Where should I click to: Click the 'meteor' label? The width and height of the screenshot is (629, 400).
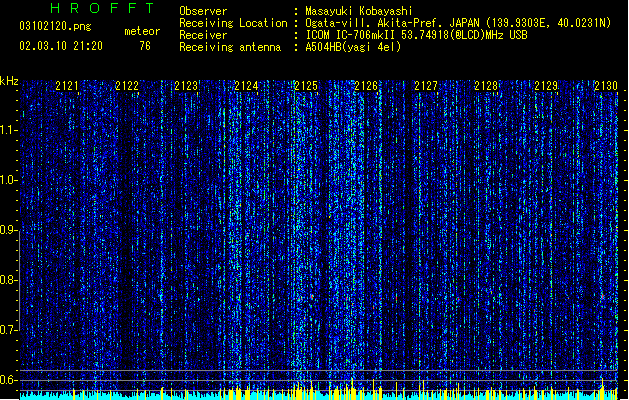coord(142,31)
